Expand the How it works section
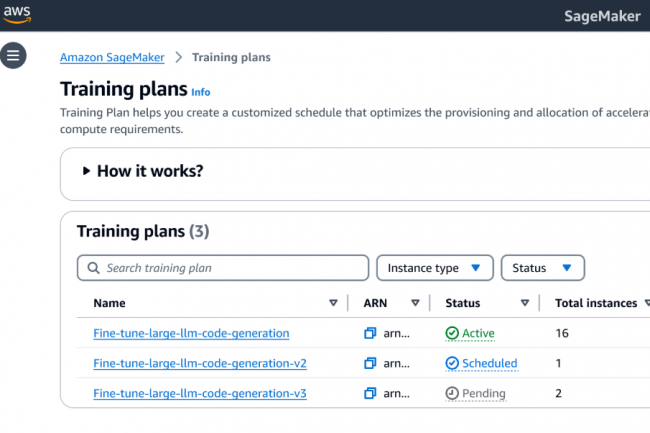This screenshot has width=650, height=433. (x=87, y=171)
